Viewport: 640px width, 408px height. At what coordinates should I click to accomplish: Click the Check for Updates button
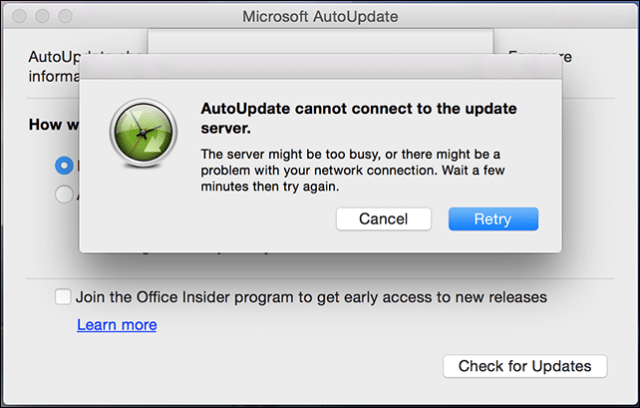click(x=525, y=366)
